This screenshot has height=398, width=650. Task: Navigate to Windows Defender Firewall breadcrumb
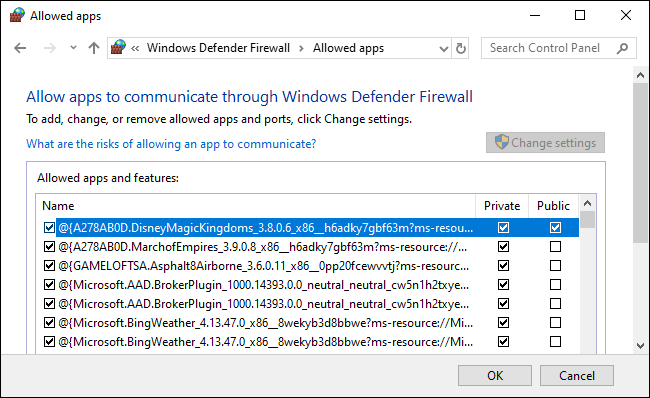[x=218, y=48]
